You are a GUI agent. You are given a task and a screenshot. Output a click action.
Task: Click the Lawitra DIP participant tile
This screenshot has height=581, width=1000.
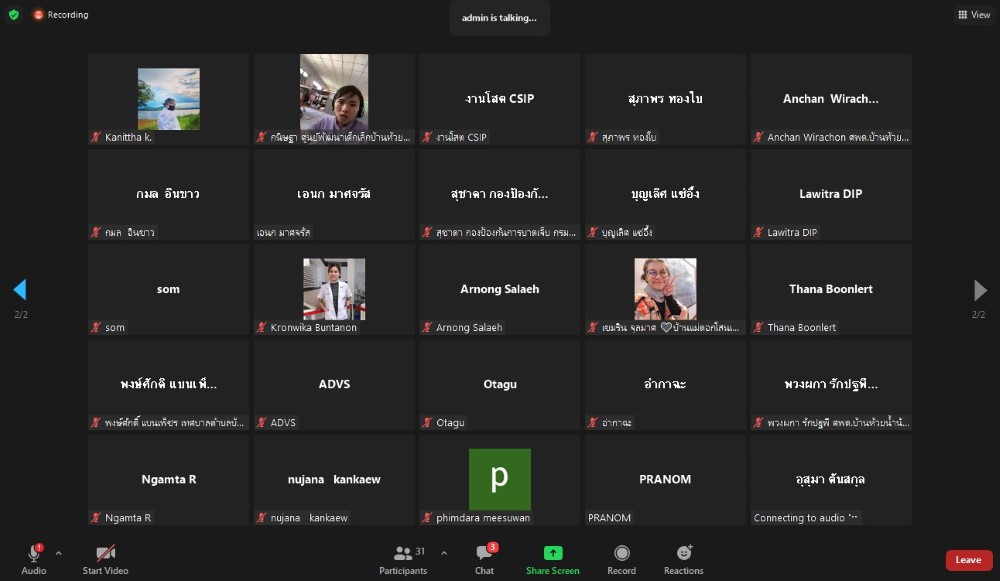(831, 194)
